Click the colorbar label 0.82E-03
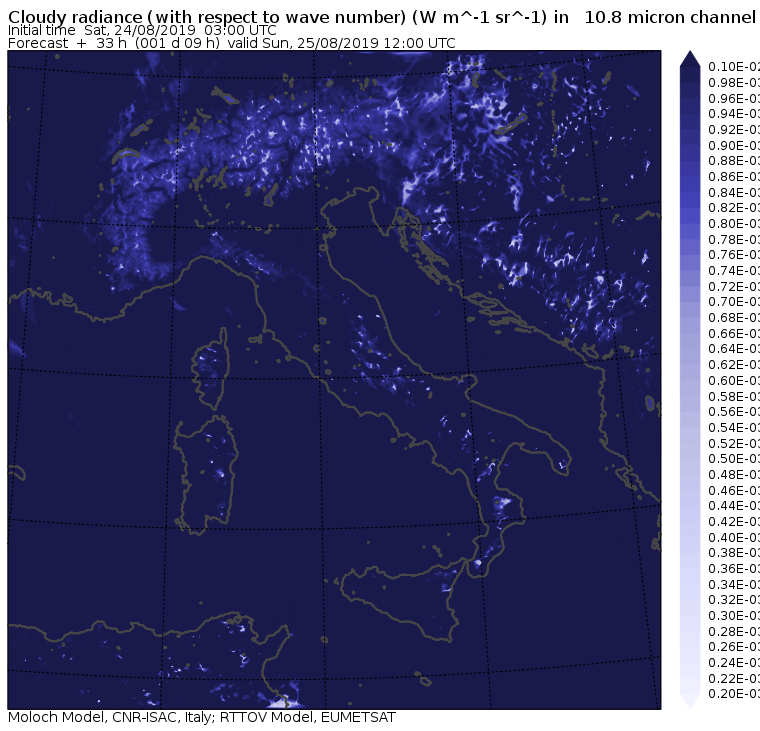 pyautogui.click(x=734, y=208)
